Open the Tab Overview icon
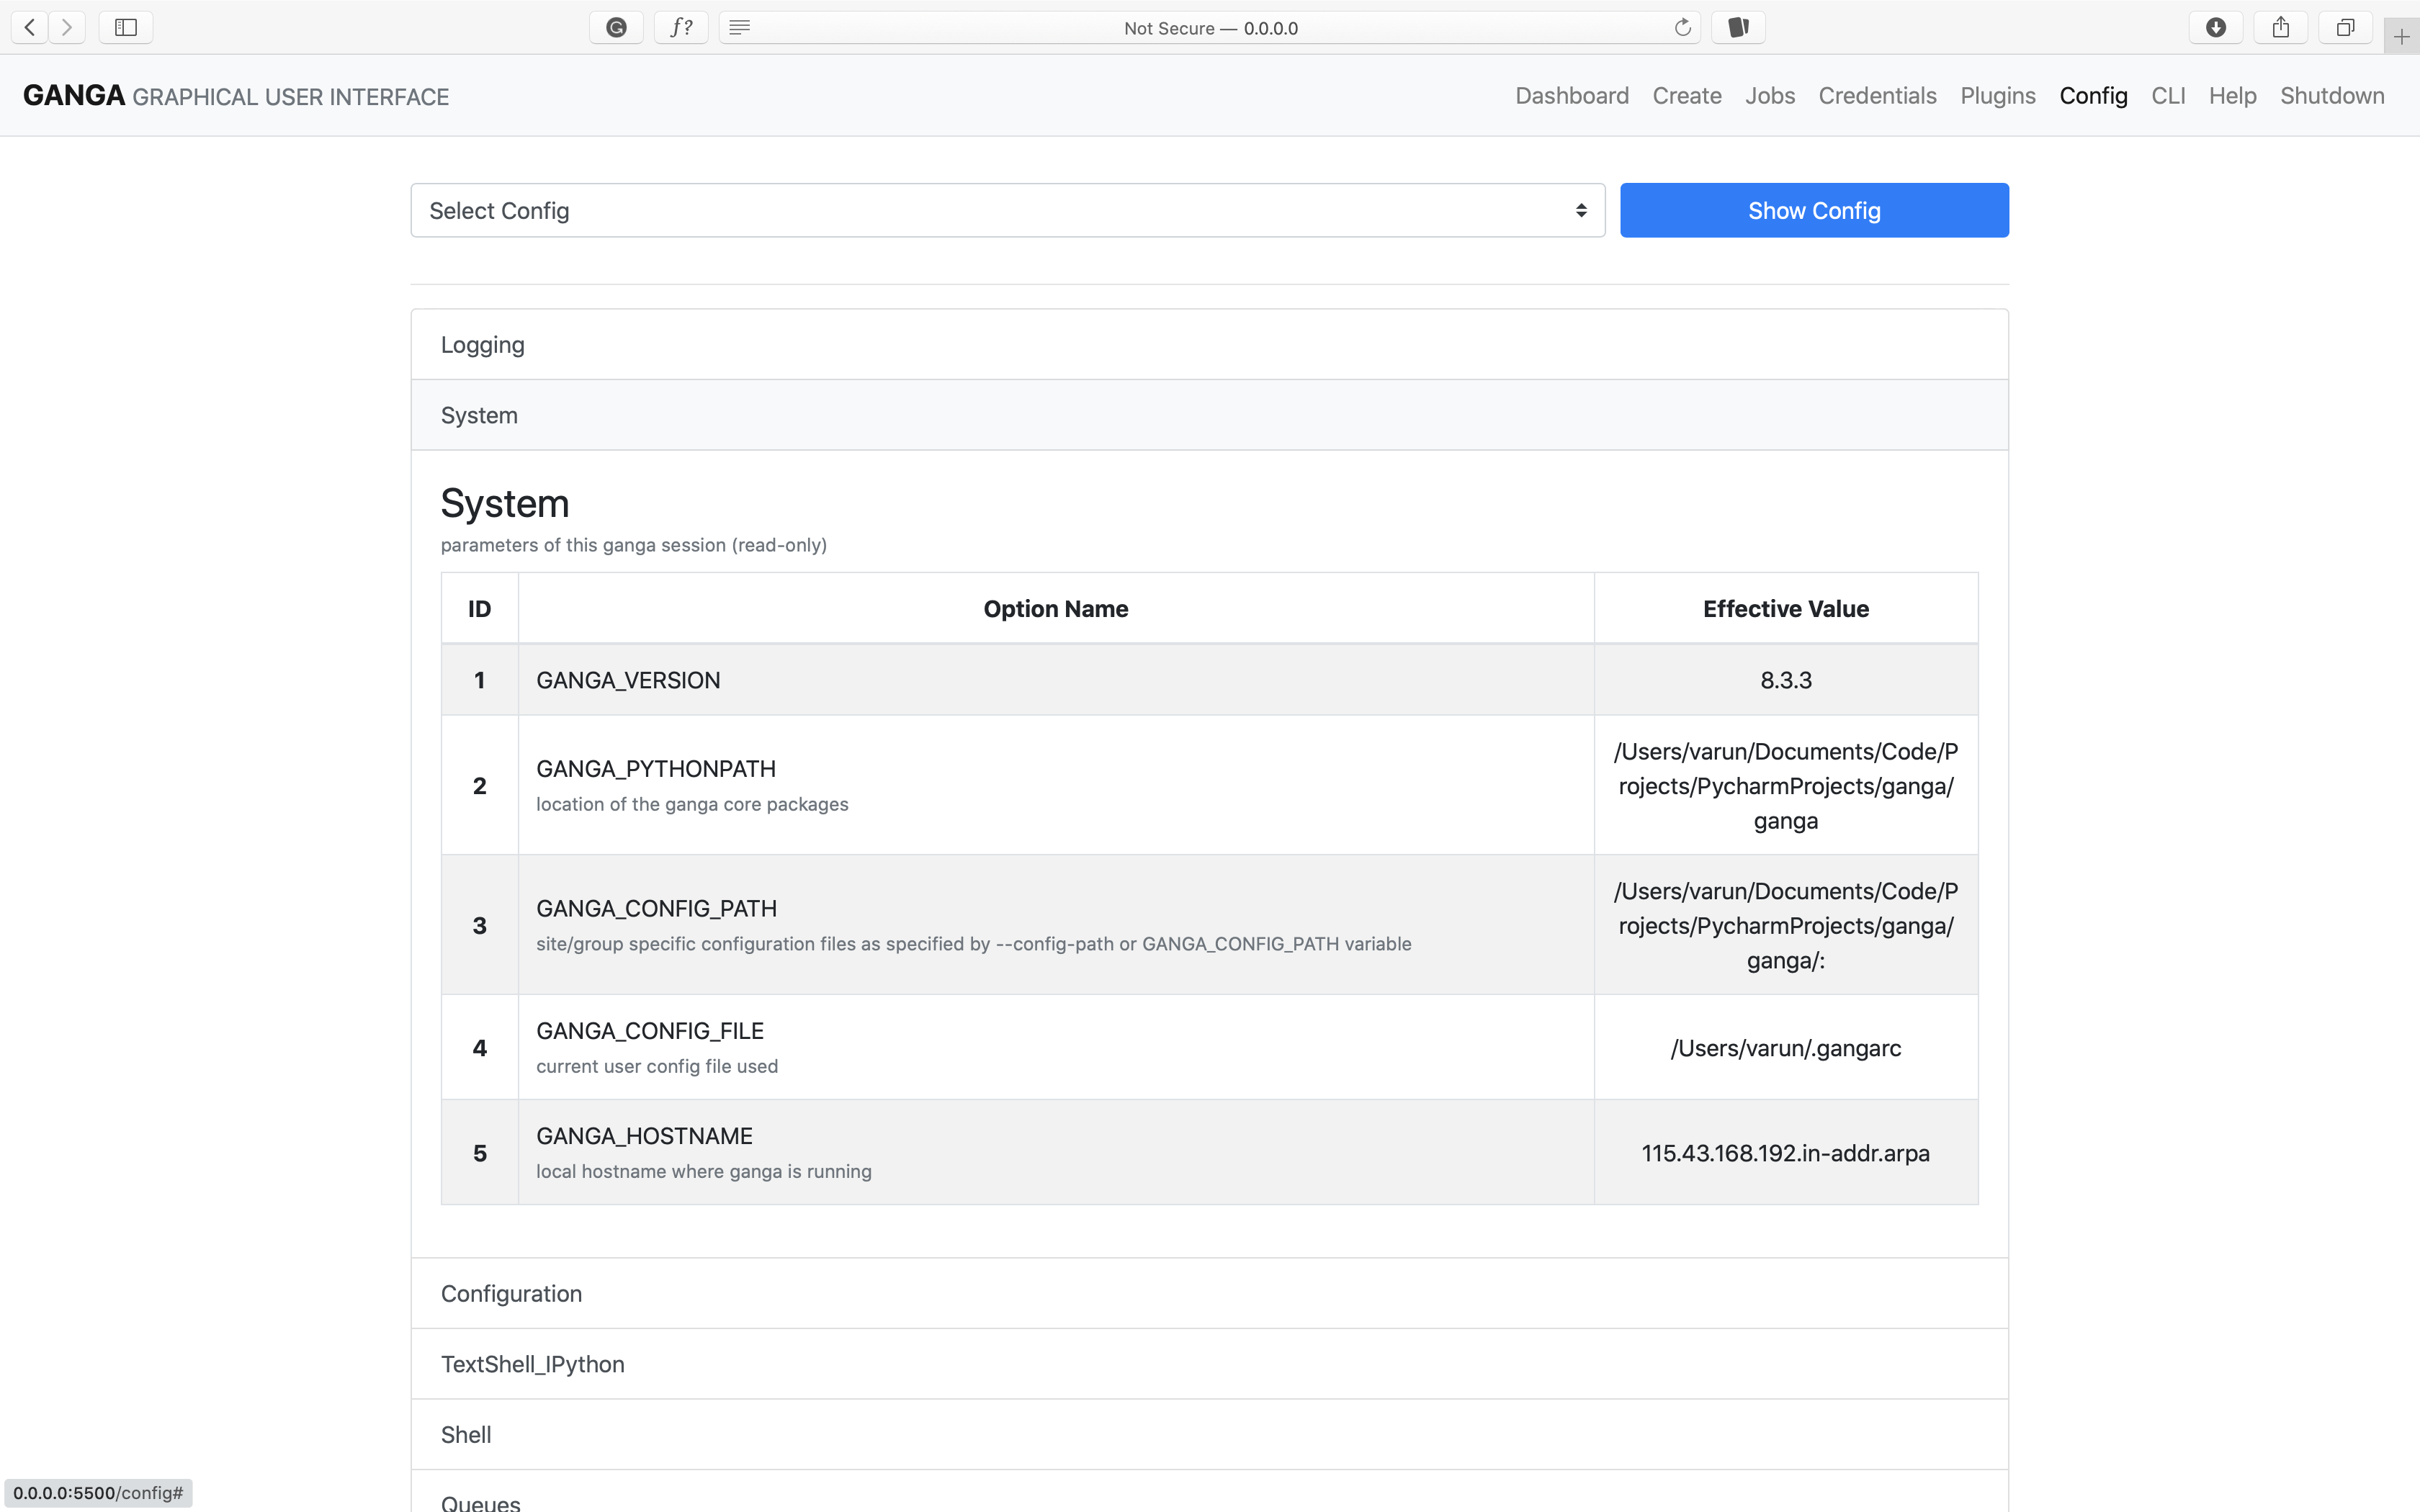This screenshot has width=2420, height=1512. (x=2345, y=27)
